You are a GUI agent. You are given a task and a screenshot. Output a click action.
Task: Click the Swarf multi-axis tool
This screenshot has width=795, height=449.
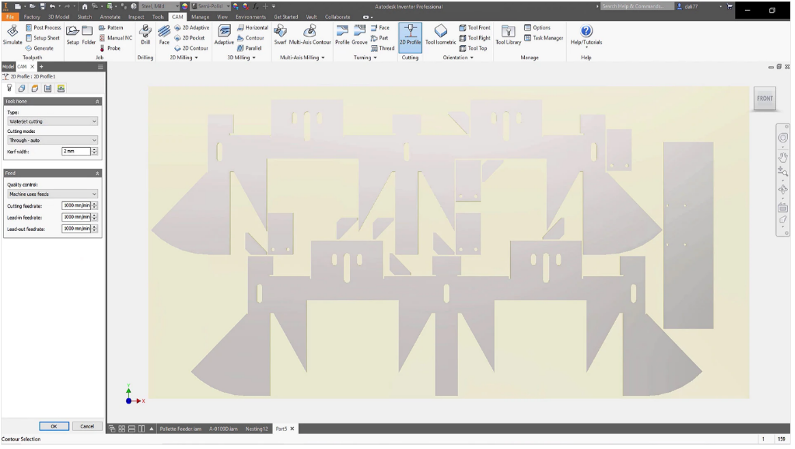[x=280, y=34]
